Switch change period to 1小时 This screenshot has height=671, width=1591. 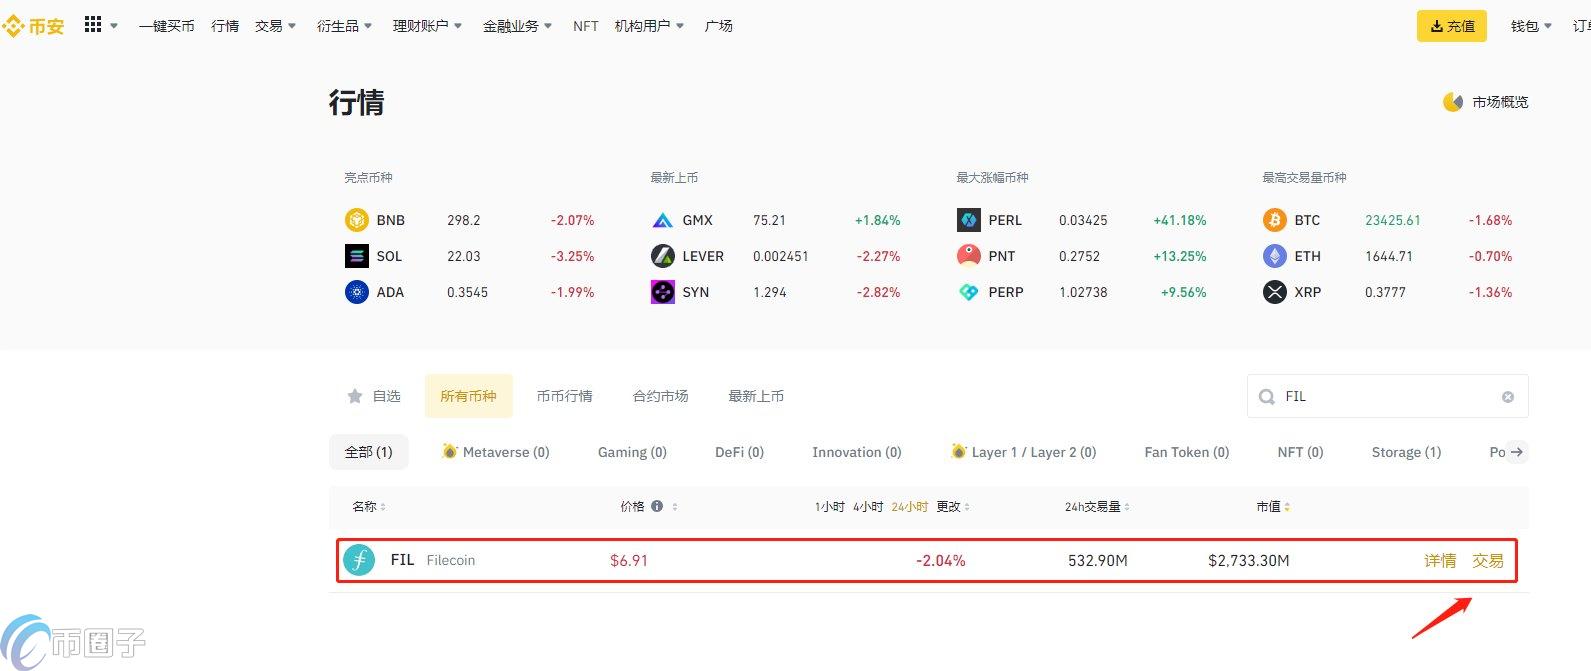(830, 507)
